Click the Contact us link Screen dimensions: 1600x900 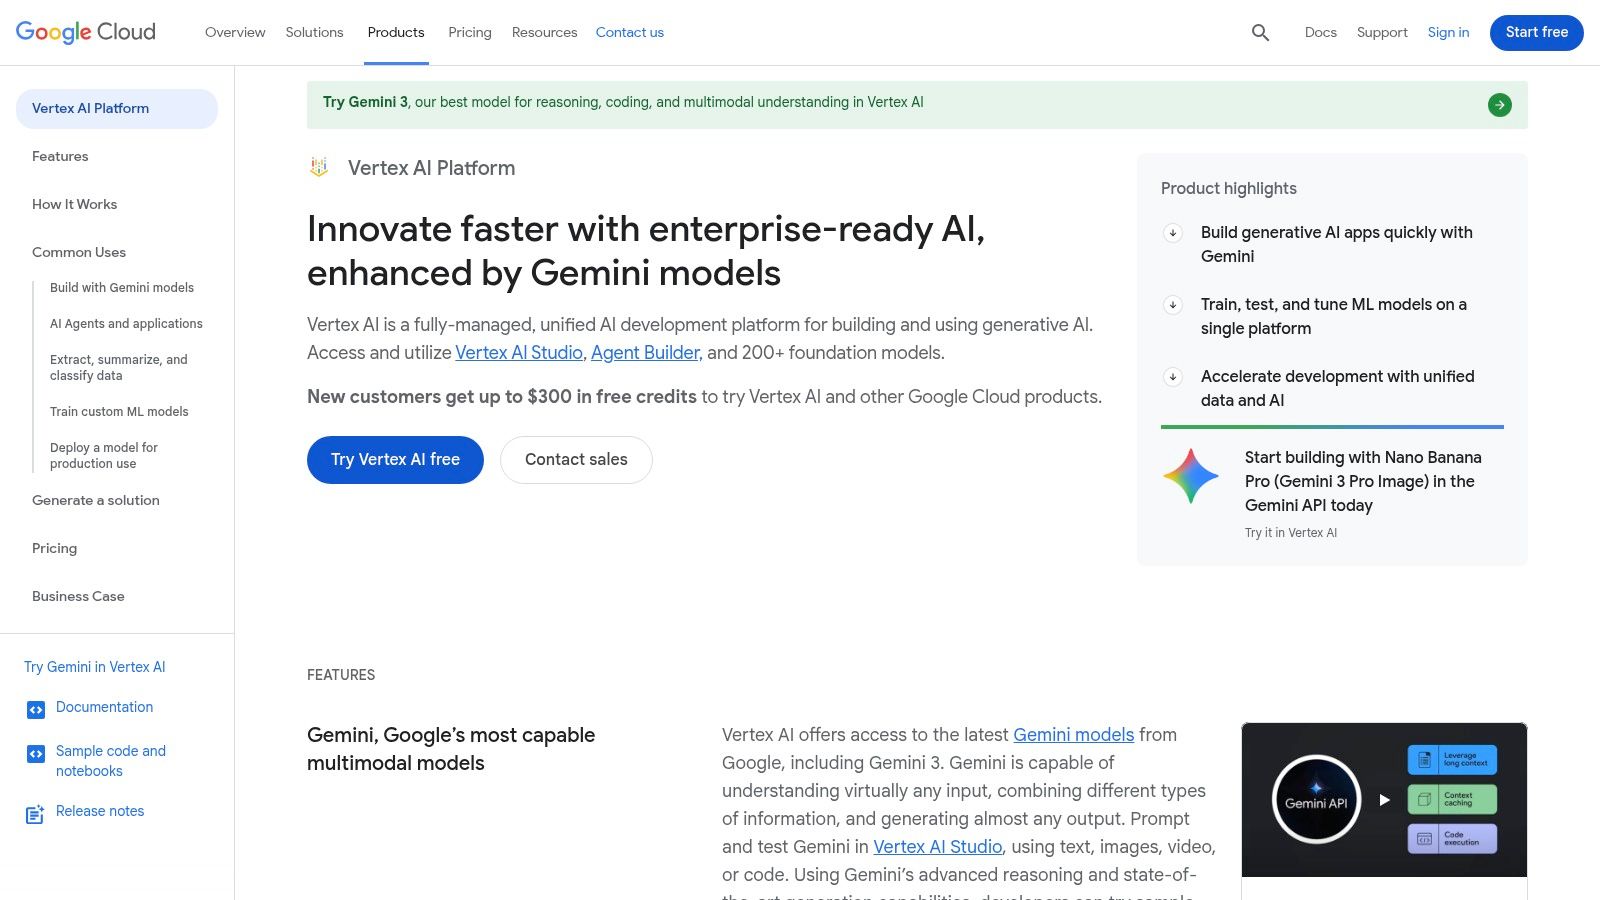630,33
